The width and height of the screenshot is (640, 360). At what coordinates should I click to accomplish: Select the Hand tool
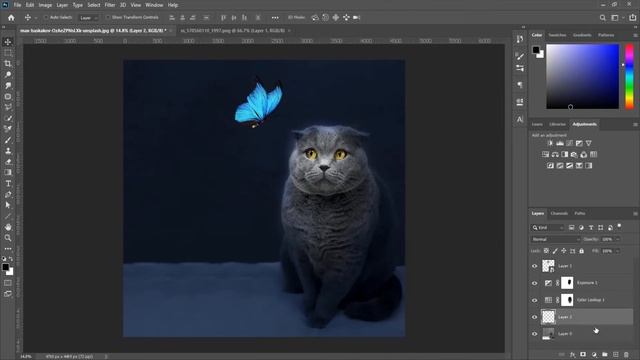click(x=8, y=227)
